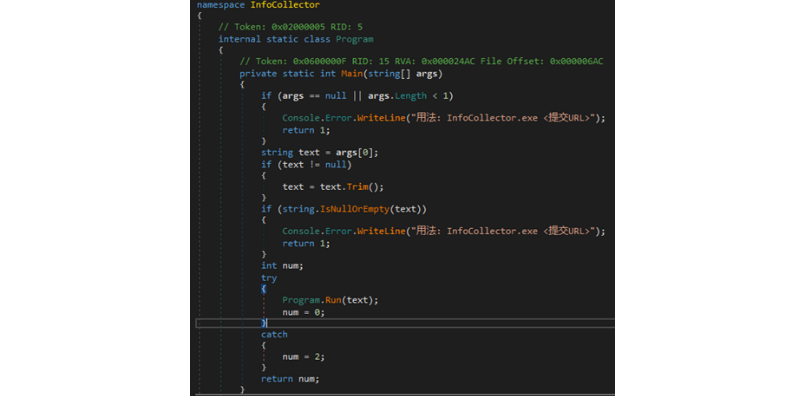Follow the Run method in Program.Run(text)
This screenshot has width=800, height=396.
[333, 300]
